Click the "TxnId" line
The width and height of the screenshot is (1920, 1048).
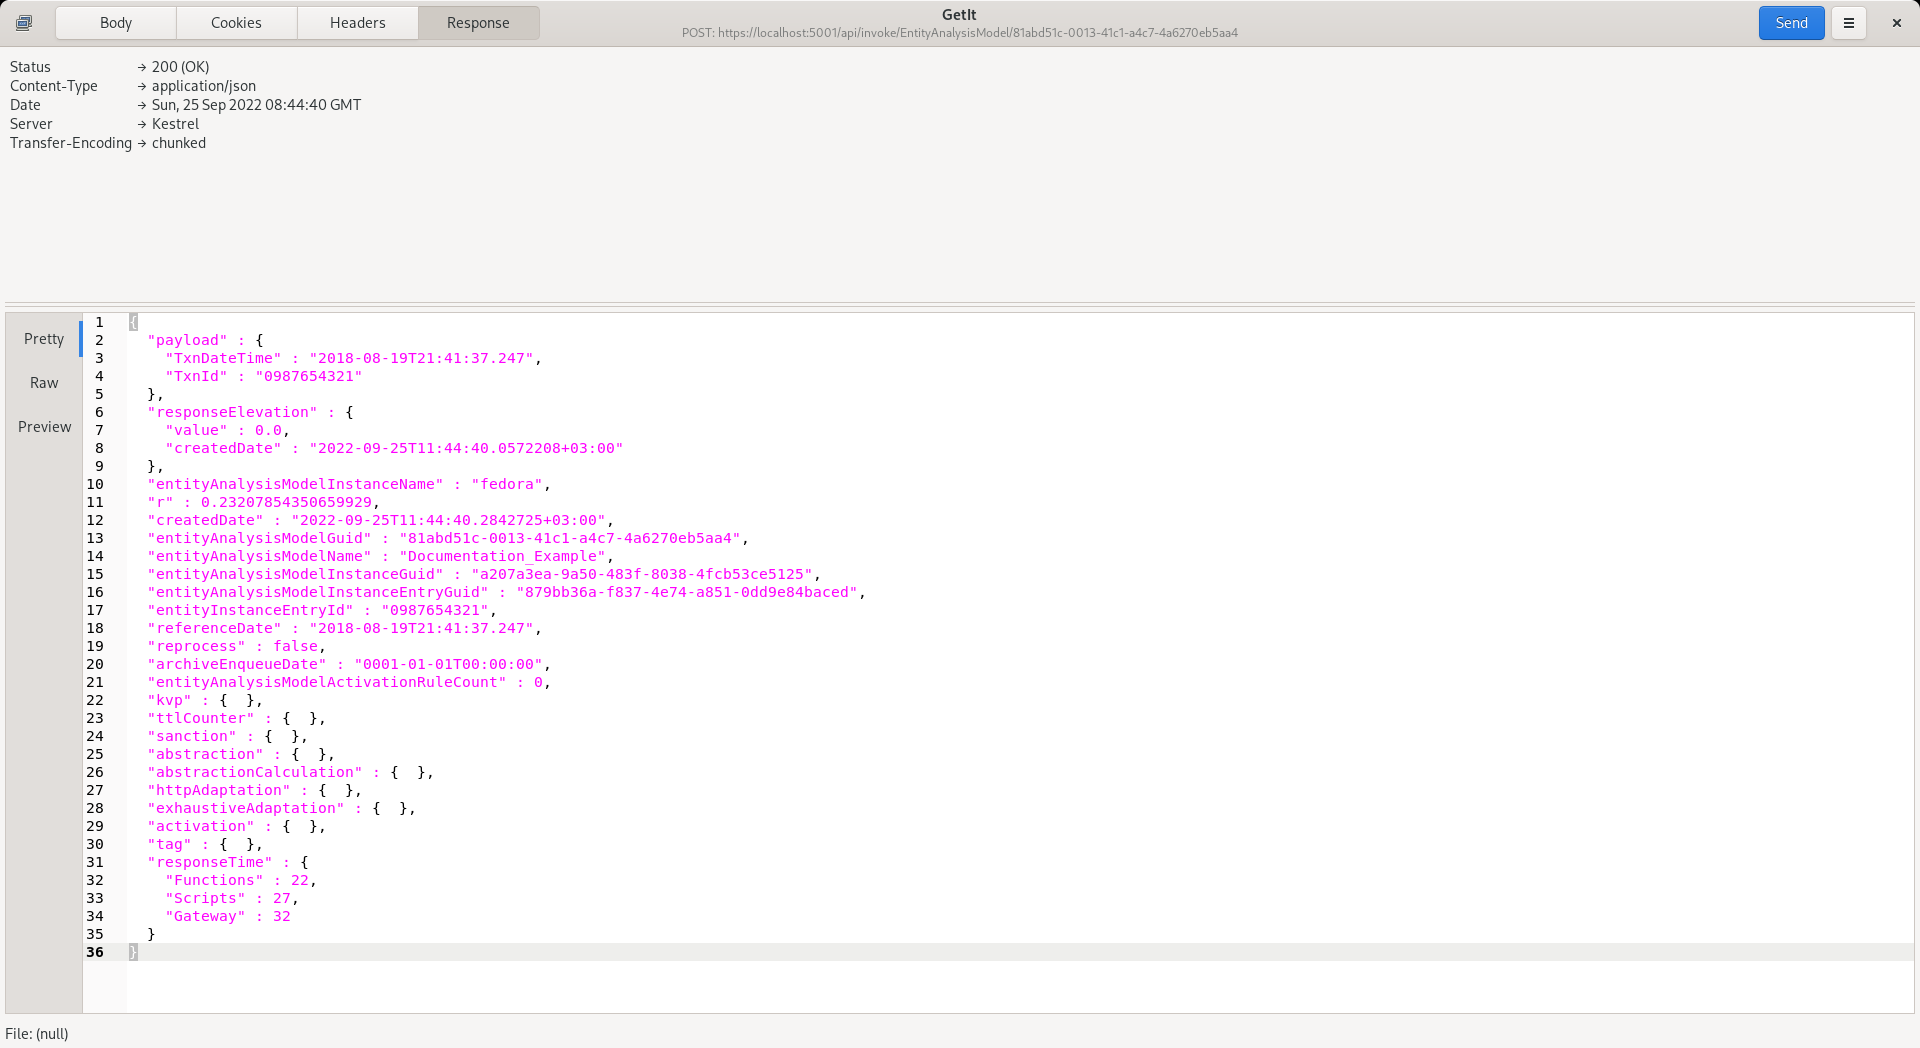click(264, 376)
